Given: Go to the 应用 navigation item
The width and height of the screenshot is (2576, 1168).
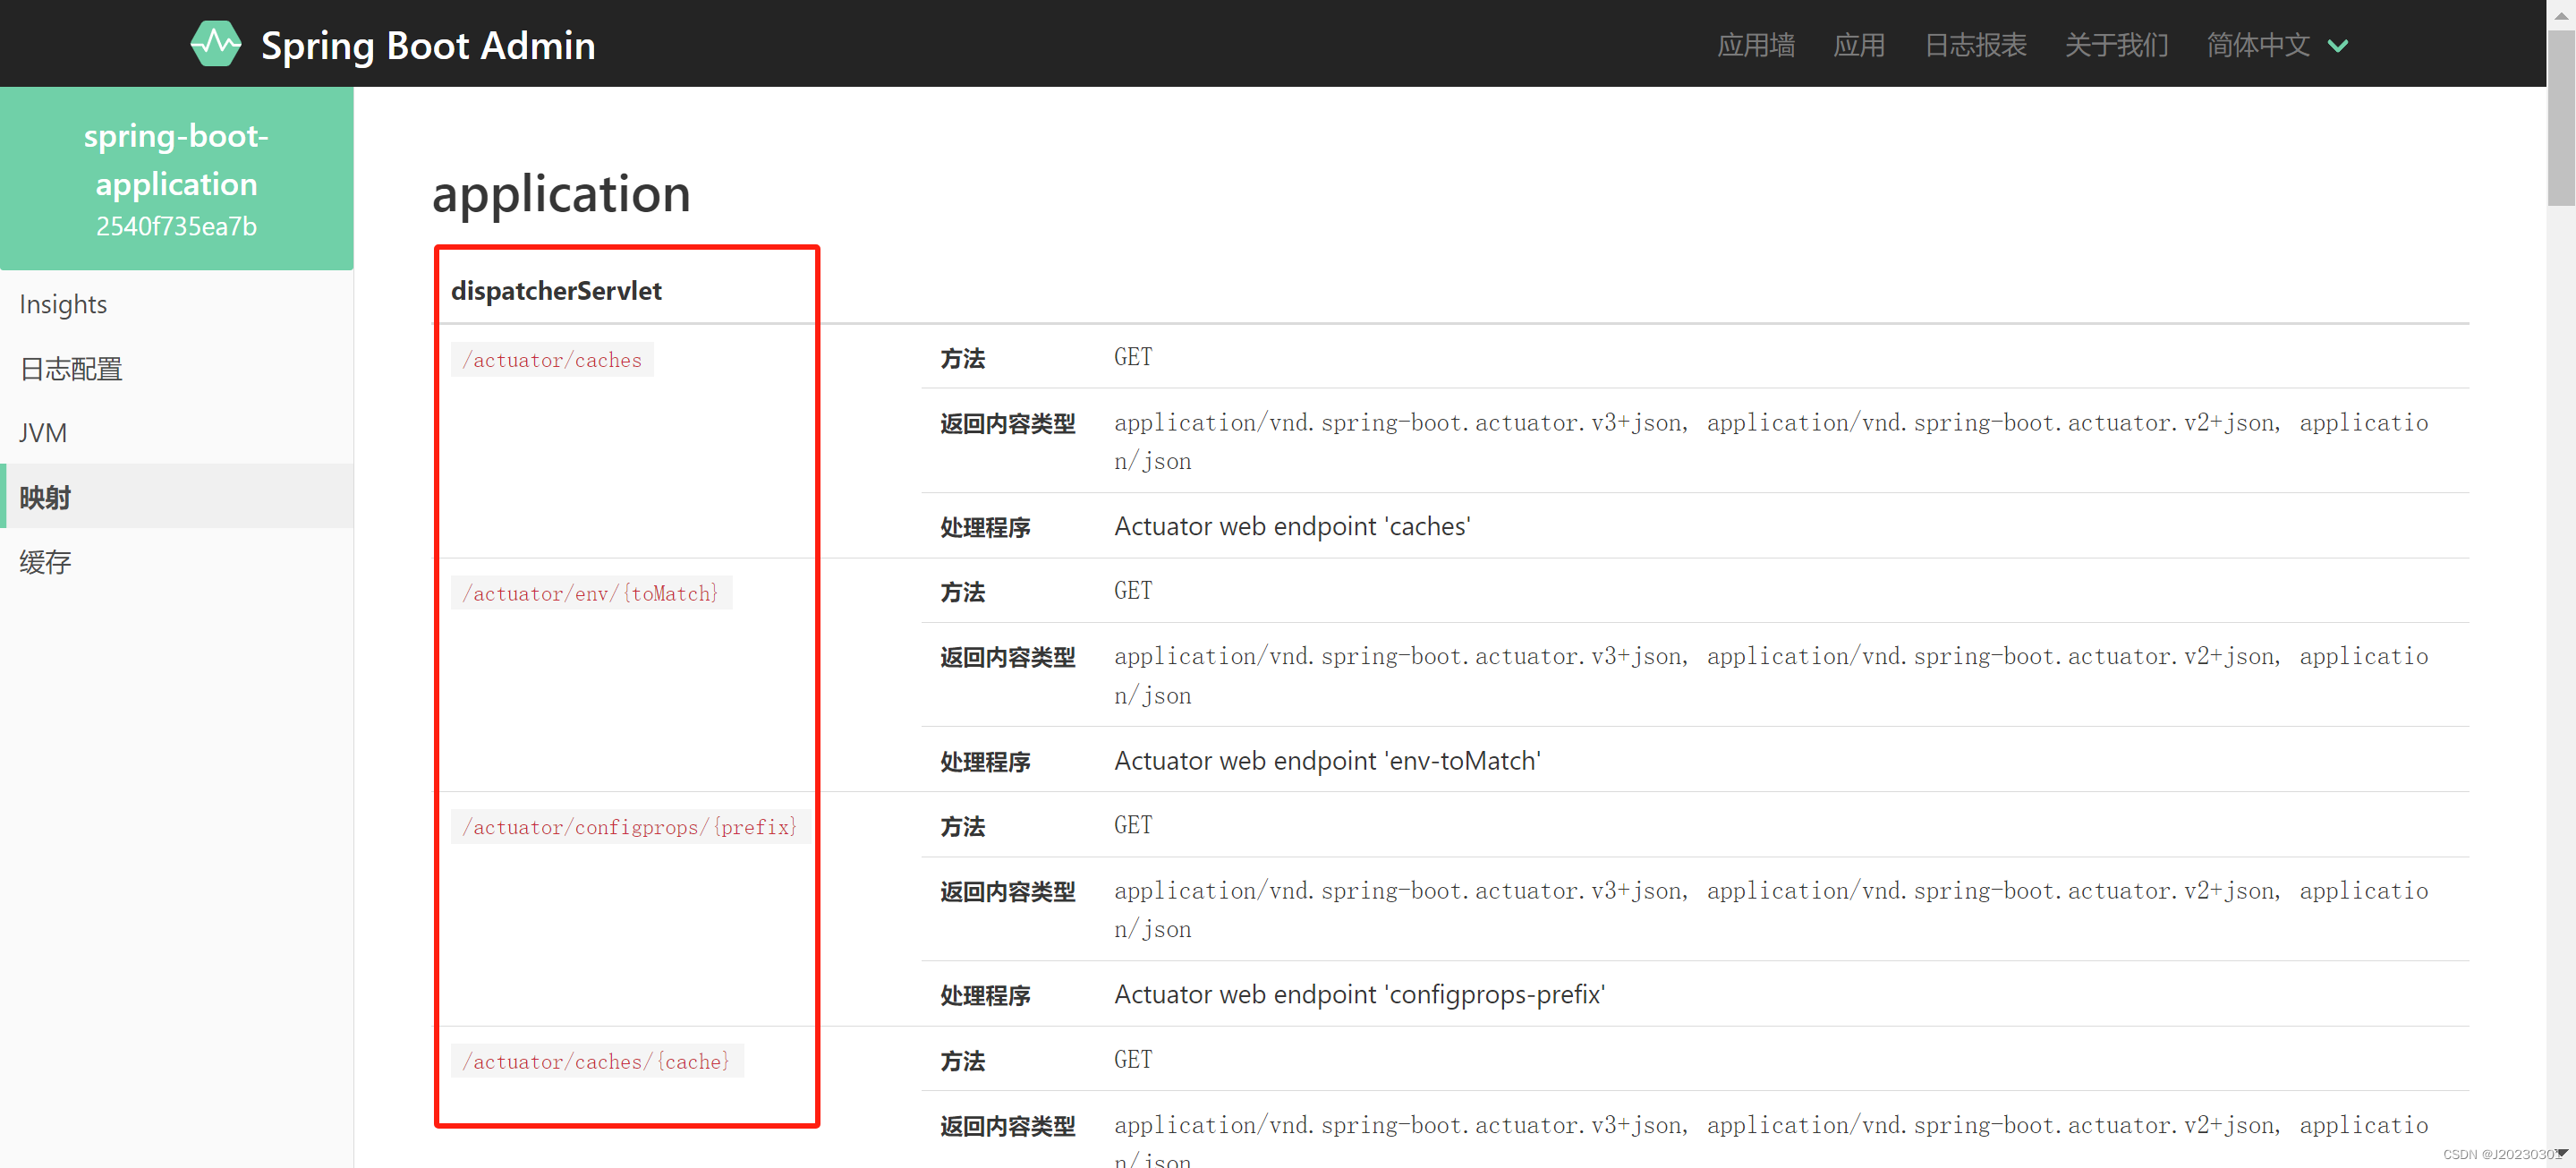Looking at the screenshot, I should [x=1858, y=45].
